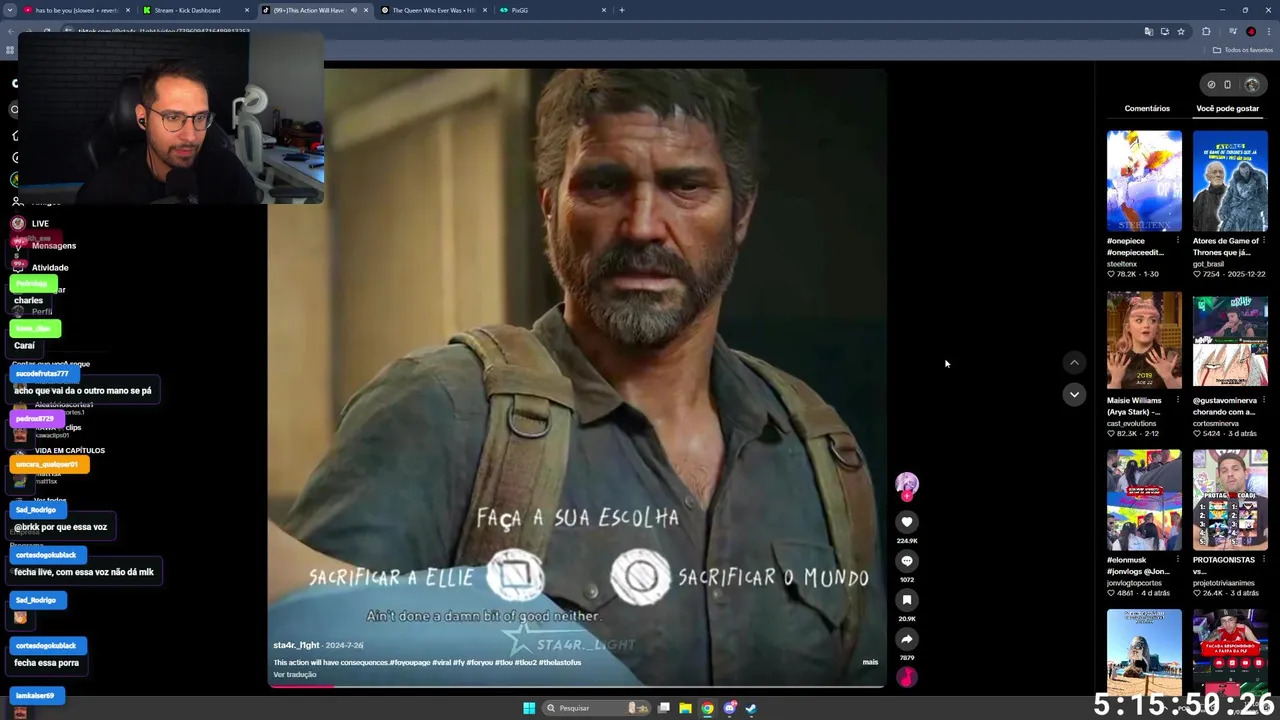Open the Chrome profile avatar
Viewport: 1280px width, 720px height.
coord(1250,31)
